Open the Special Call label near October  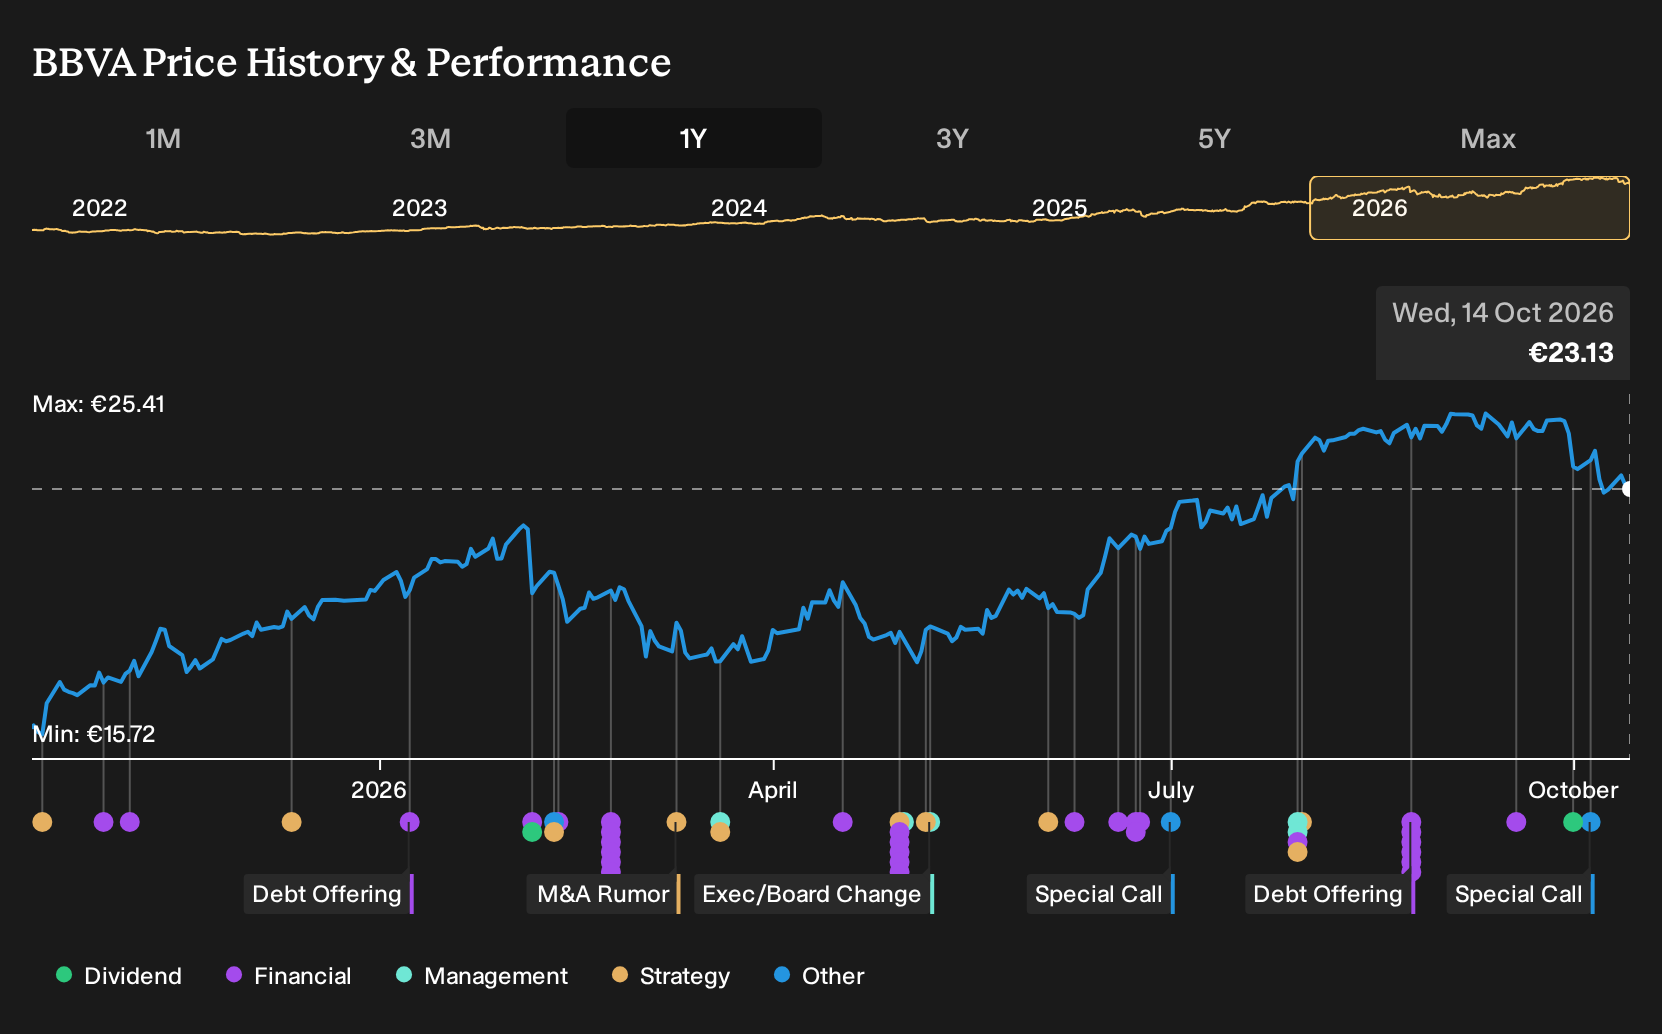(x=1520, y=894)
